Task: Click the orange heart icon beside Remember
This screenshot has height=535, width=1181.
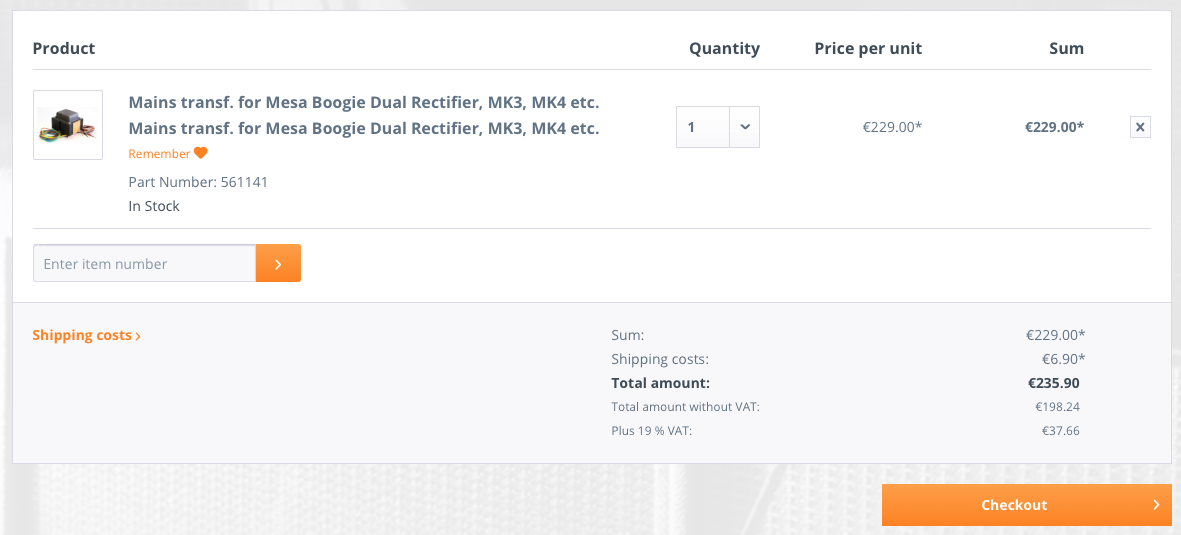Action: [200, 153]
